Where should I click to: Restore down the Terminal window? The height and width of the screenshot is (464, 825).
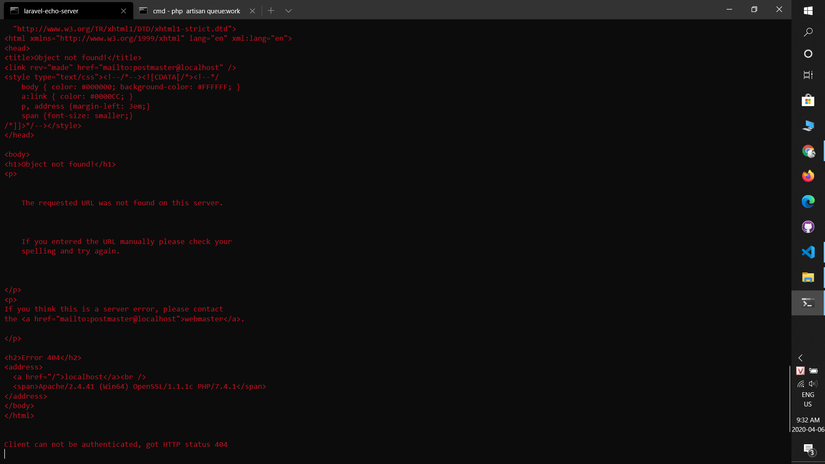coord(754,9)
